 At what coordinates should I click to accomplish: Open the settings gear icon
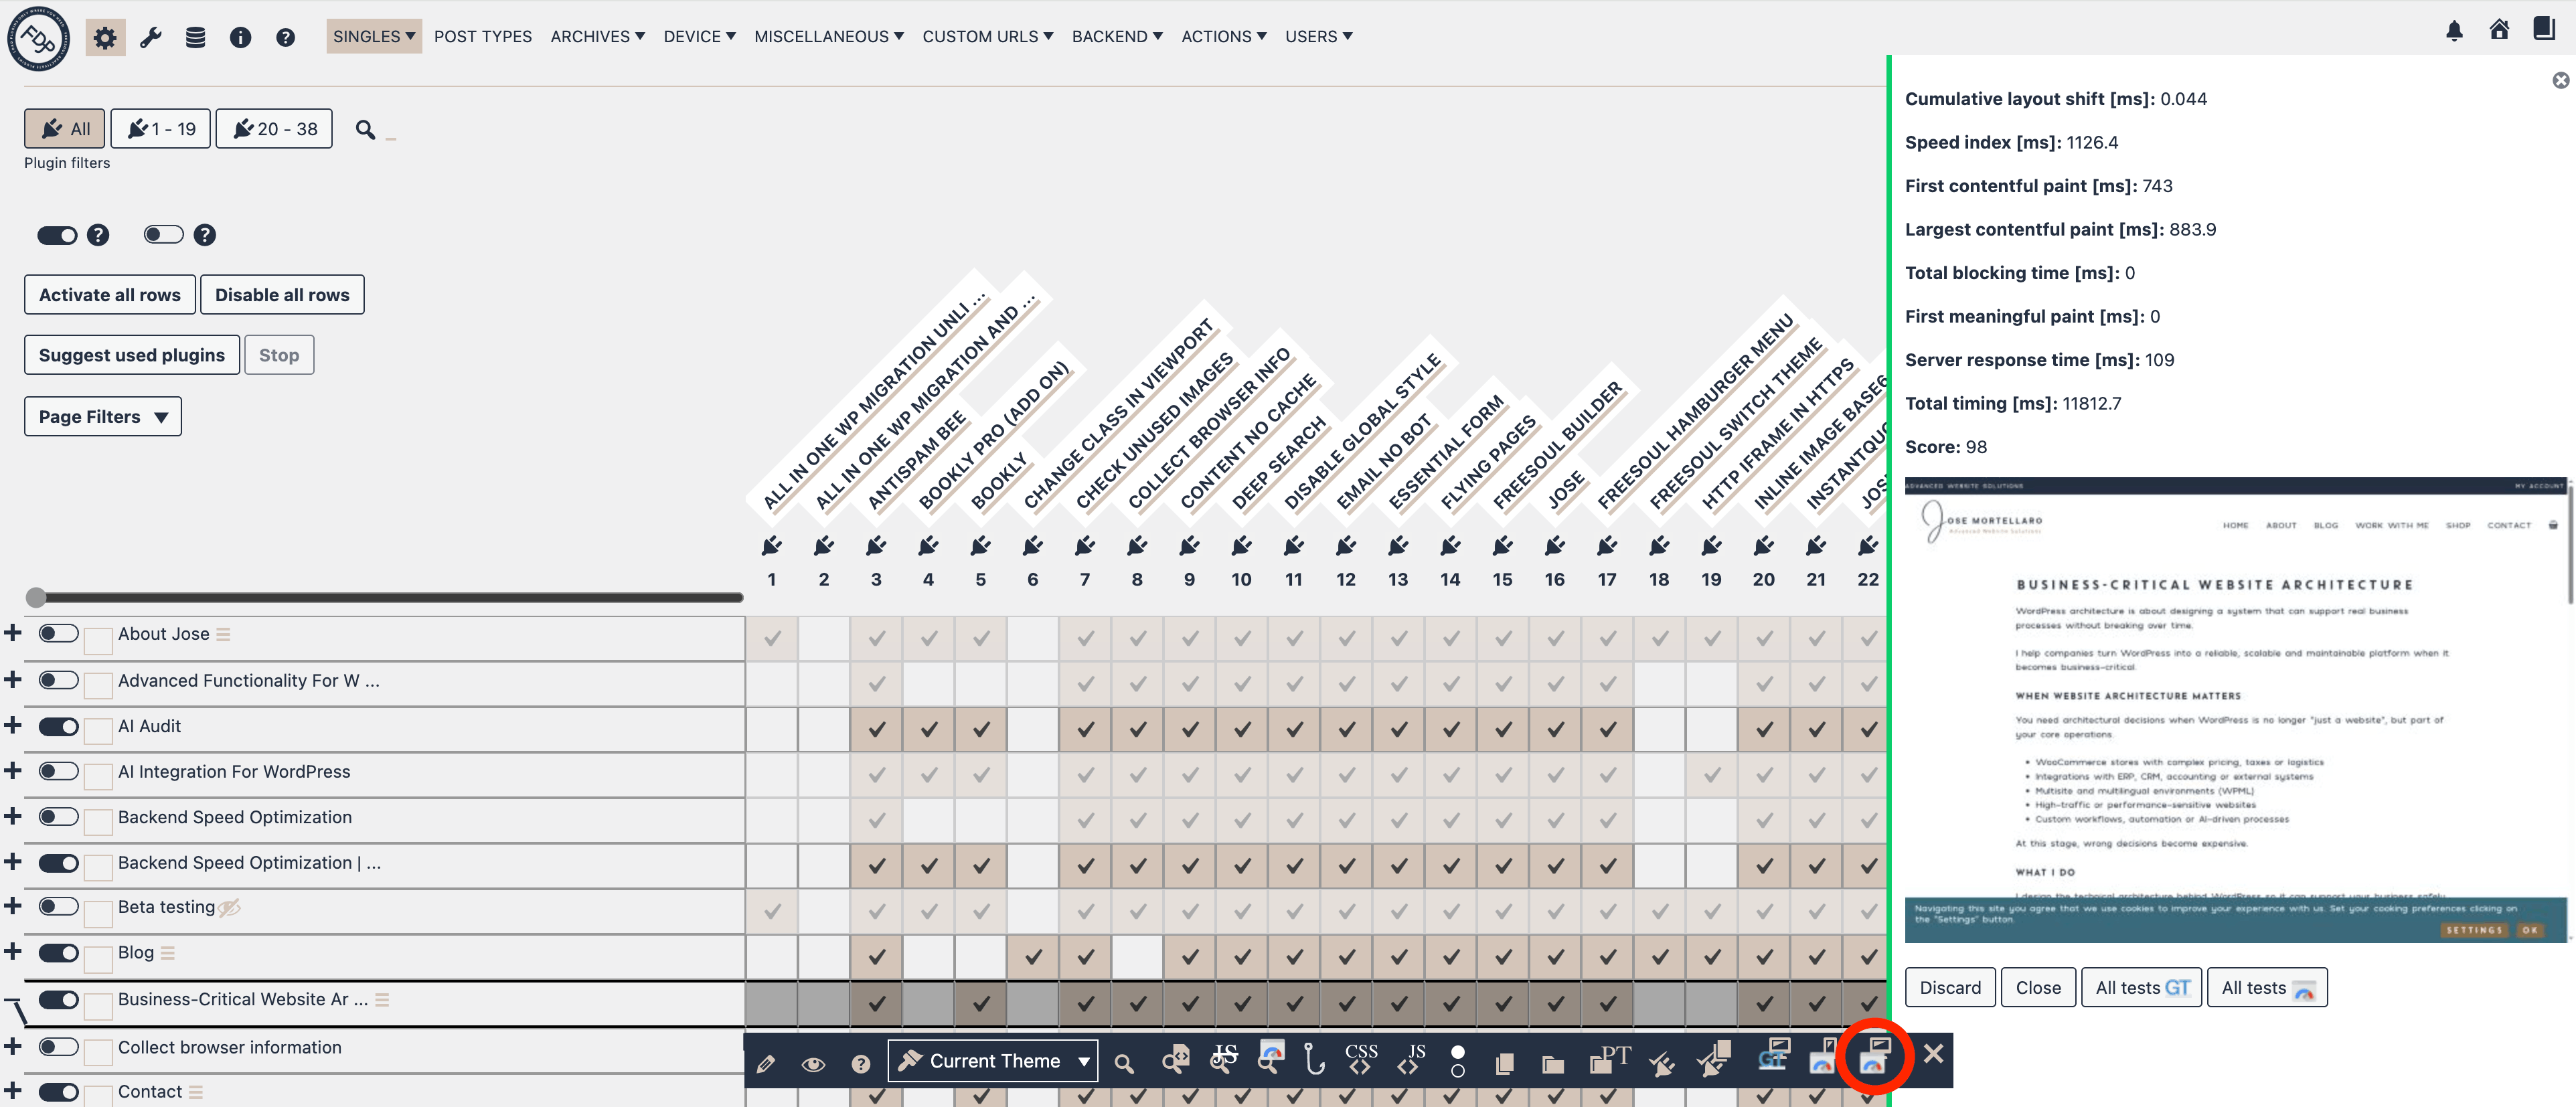105,36
